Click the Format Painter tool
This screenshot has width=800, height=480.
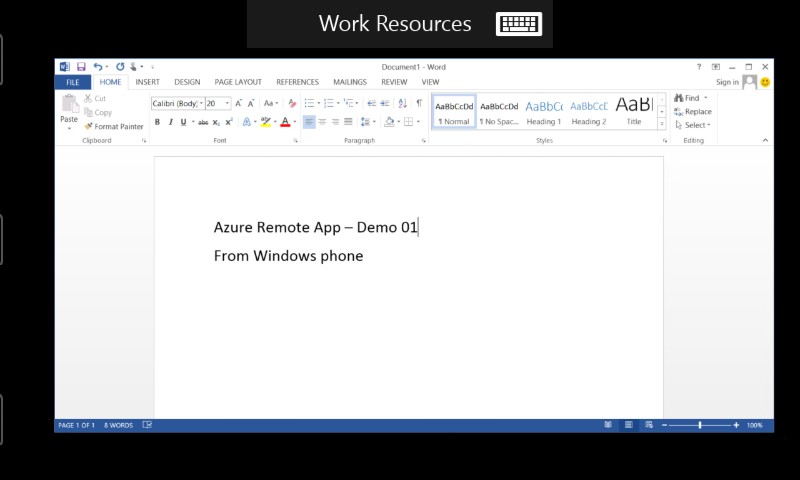pyautogui.click(x=113, y=127)
